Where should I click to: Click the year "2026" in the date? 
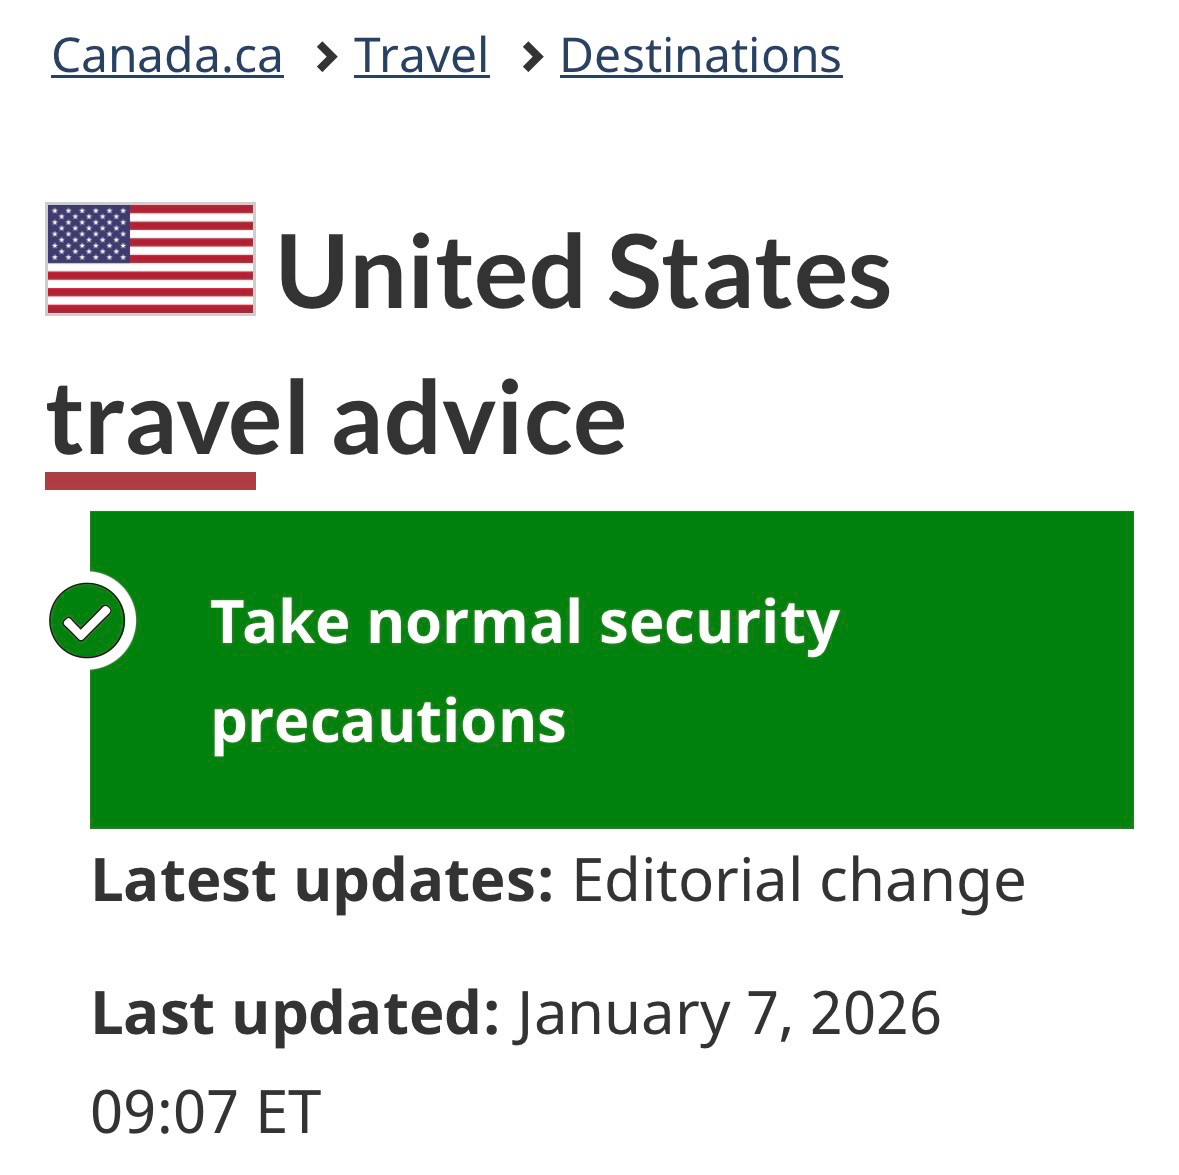click(876, 1013)
